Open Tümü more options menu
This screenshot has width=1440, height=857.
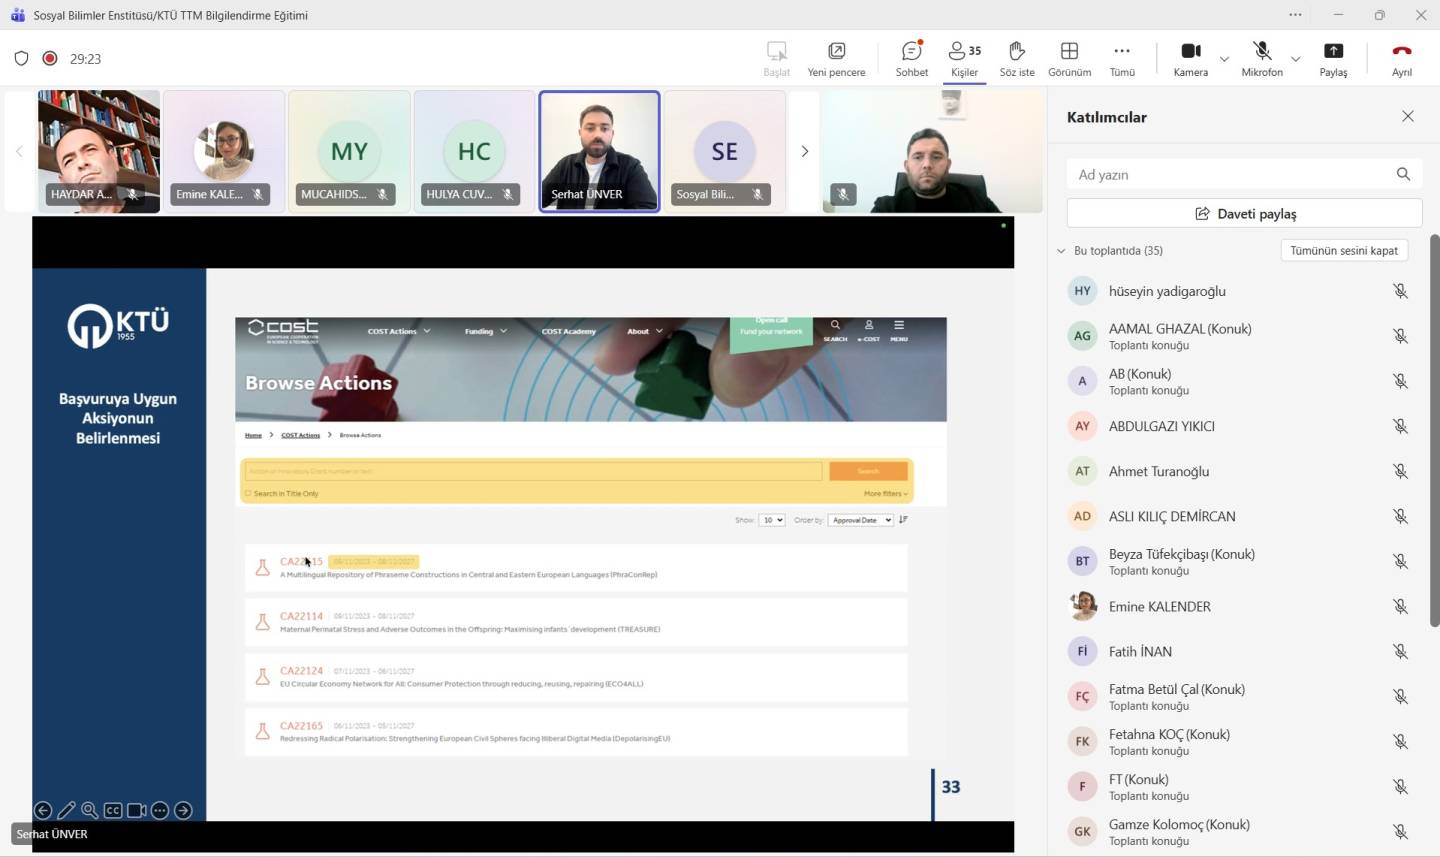tap(1122, 58)
